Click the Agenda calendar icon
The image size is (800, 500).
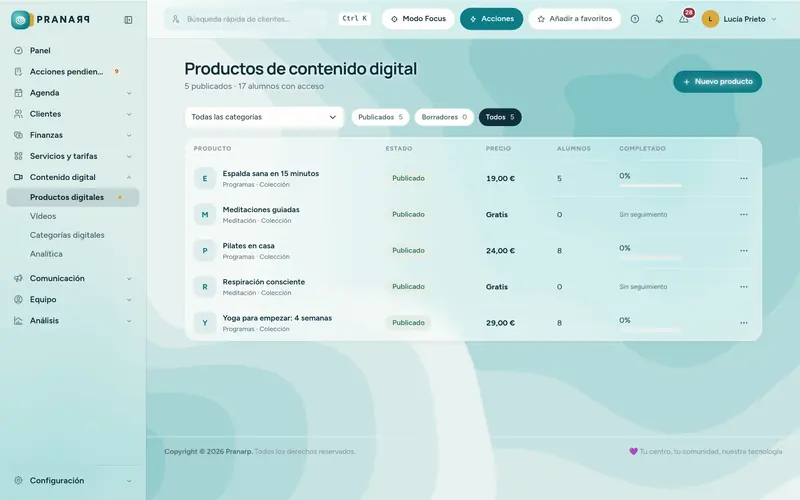(x=18, y=93)
